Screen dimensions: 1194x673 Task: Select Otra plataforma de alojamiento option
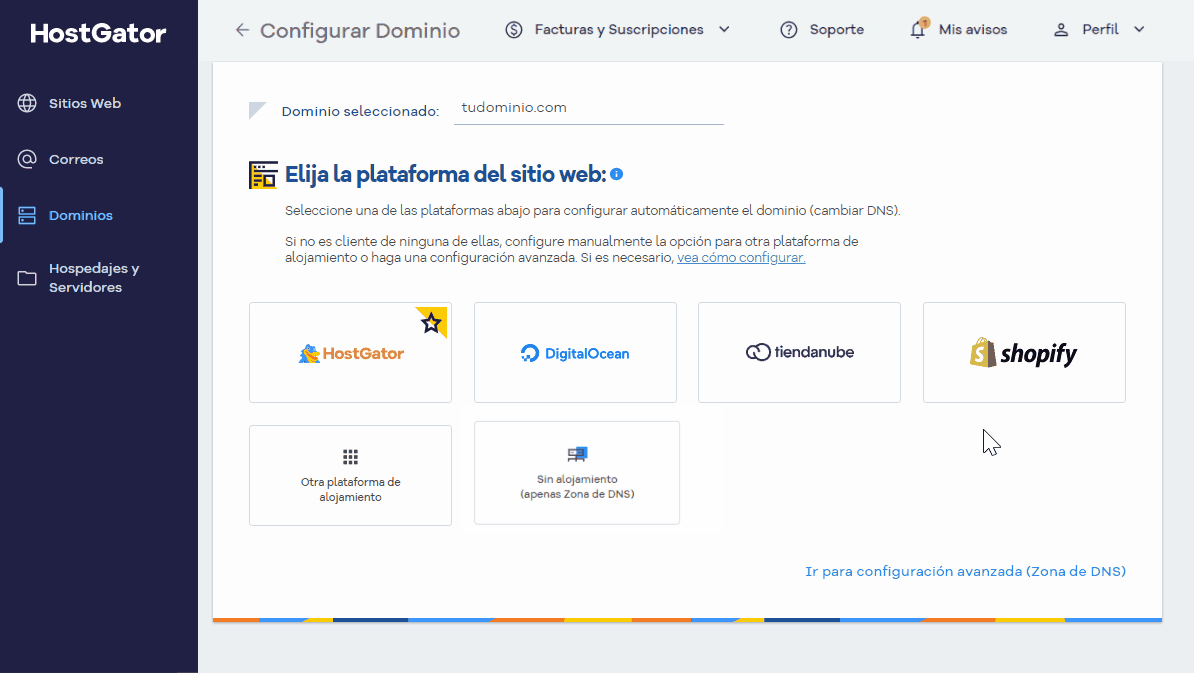click(350, 475)
